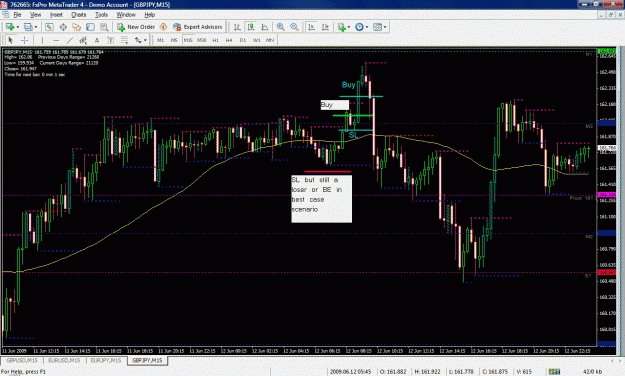Select the Vertical Line drawing tool
625x376 pixels.
point(42,40)
